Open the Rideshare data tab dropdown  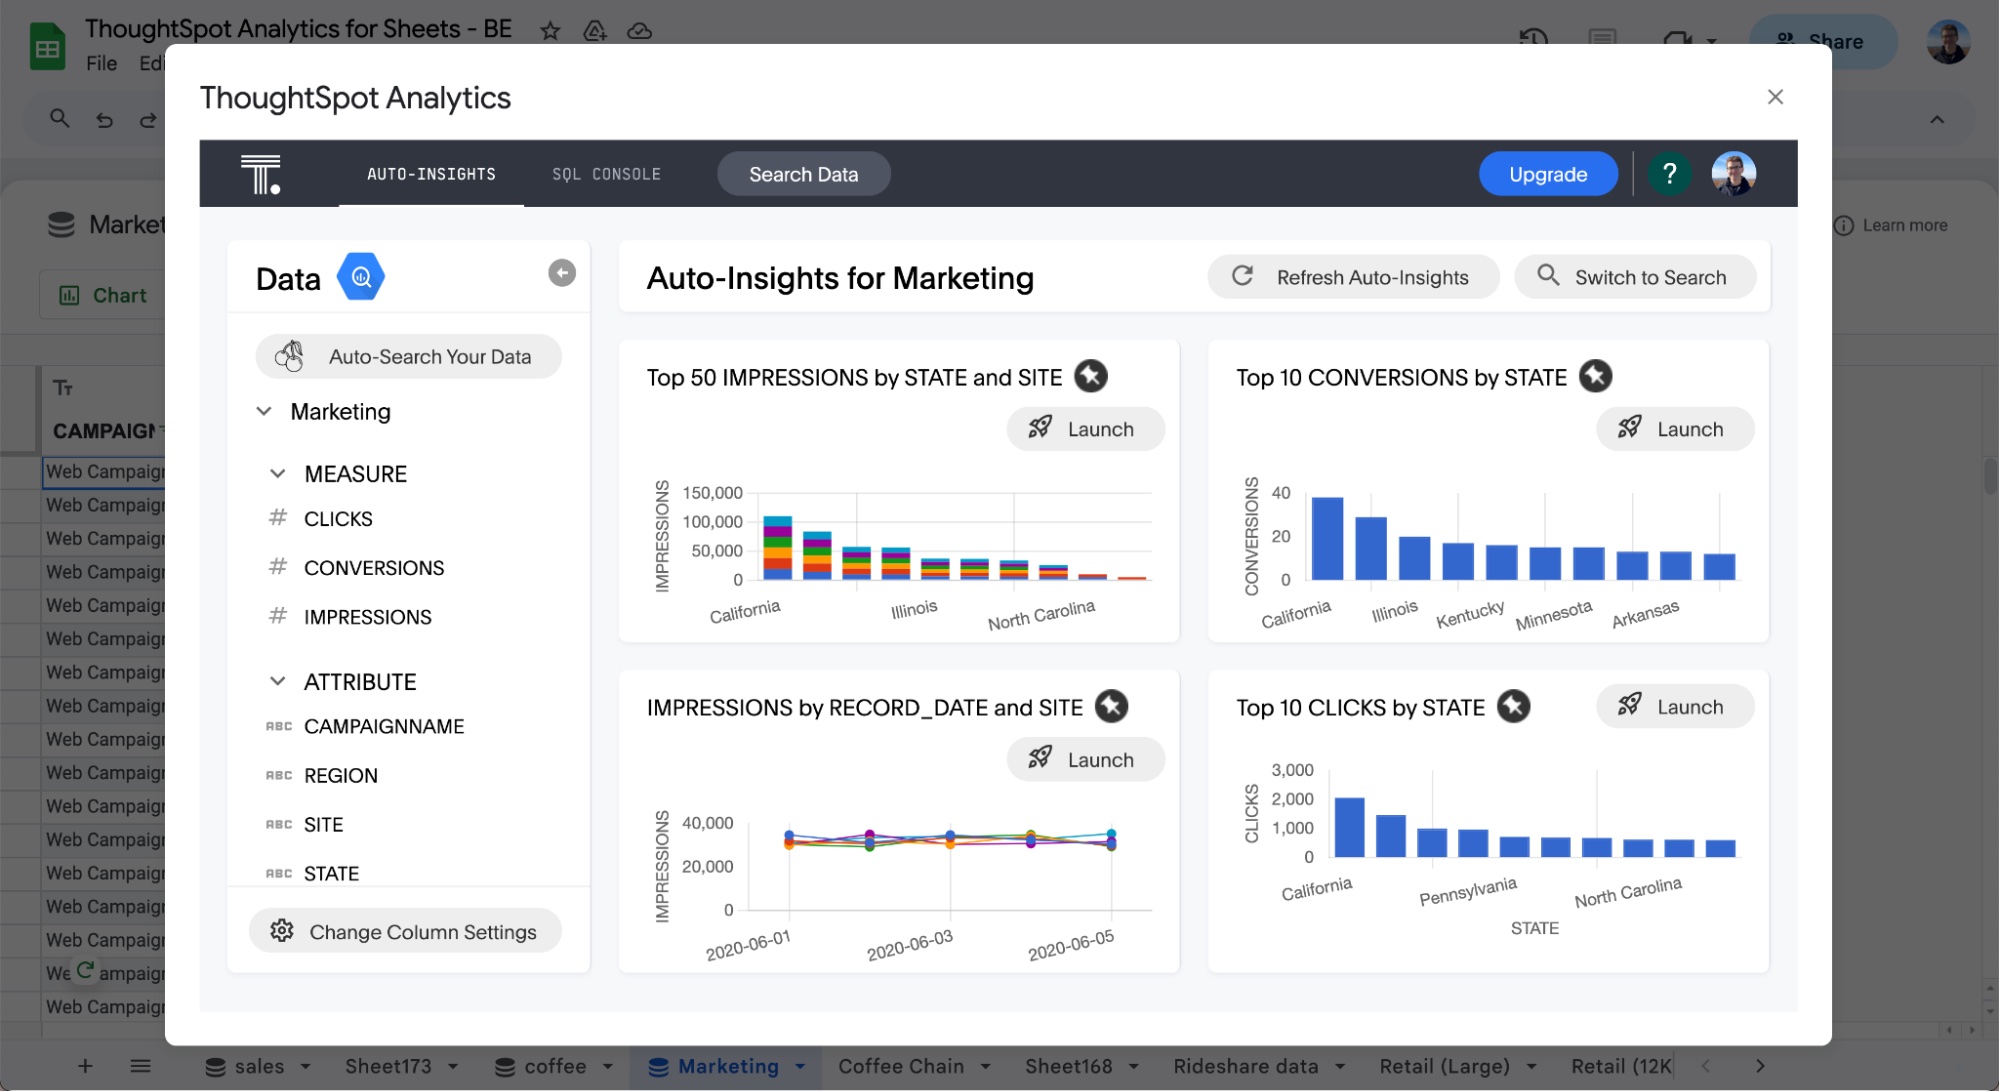(x=1340, y=1067)
